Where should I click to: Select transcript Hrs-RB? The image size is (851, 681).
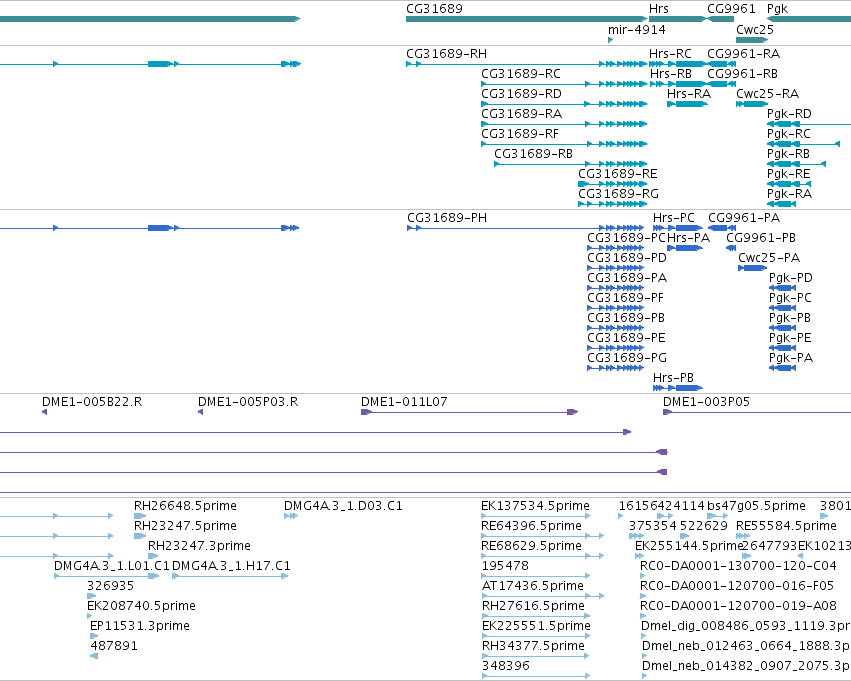(678, 84)
